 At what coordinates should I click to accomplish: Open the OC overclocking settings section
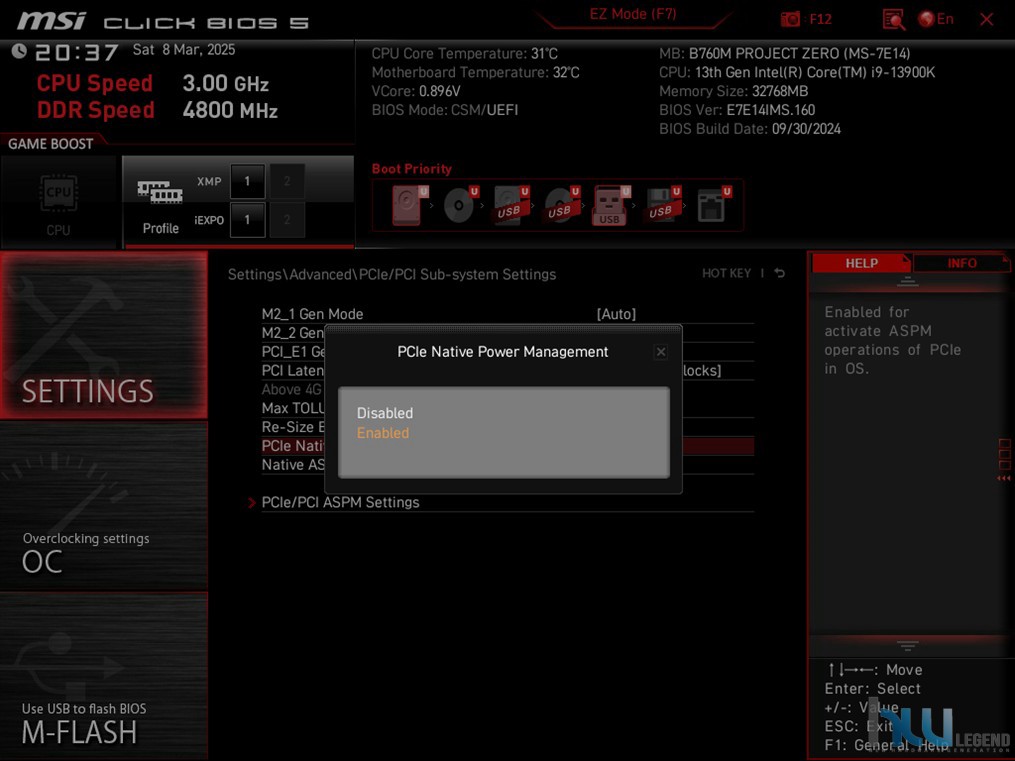(104, 507)
